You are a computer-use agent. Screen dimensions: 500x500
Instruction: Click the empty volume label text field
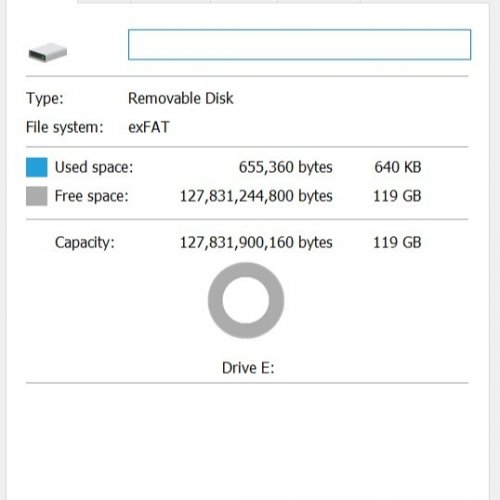pyautogui.click(x=299, y=45)
